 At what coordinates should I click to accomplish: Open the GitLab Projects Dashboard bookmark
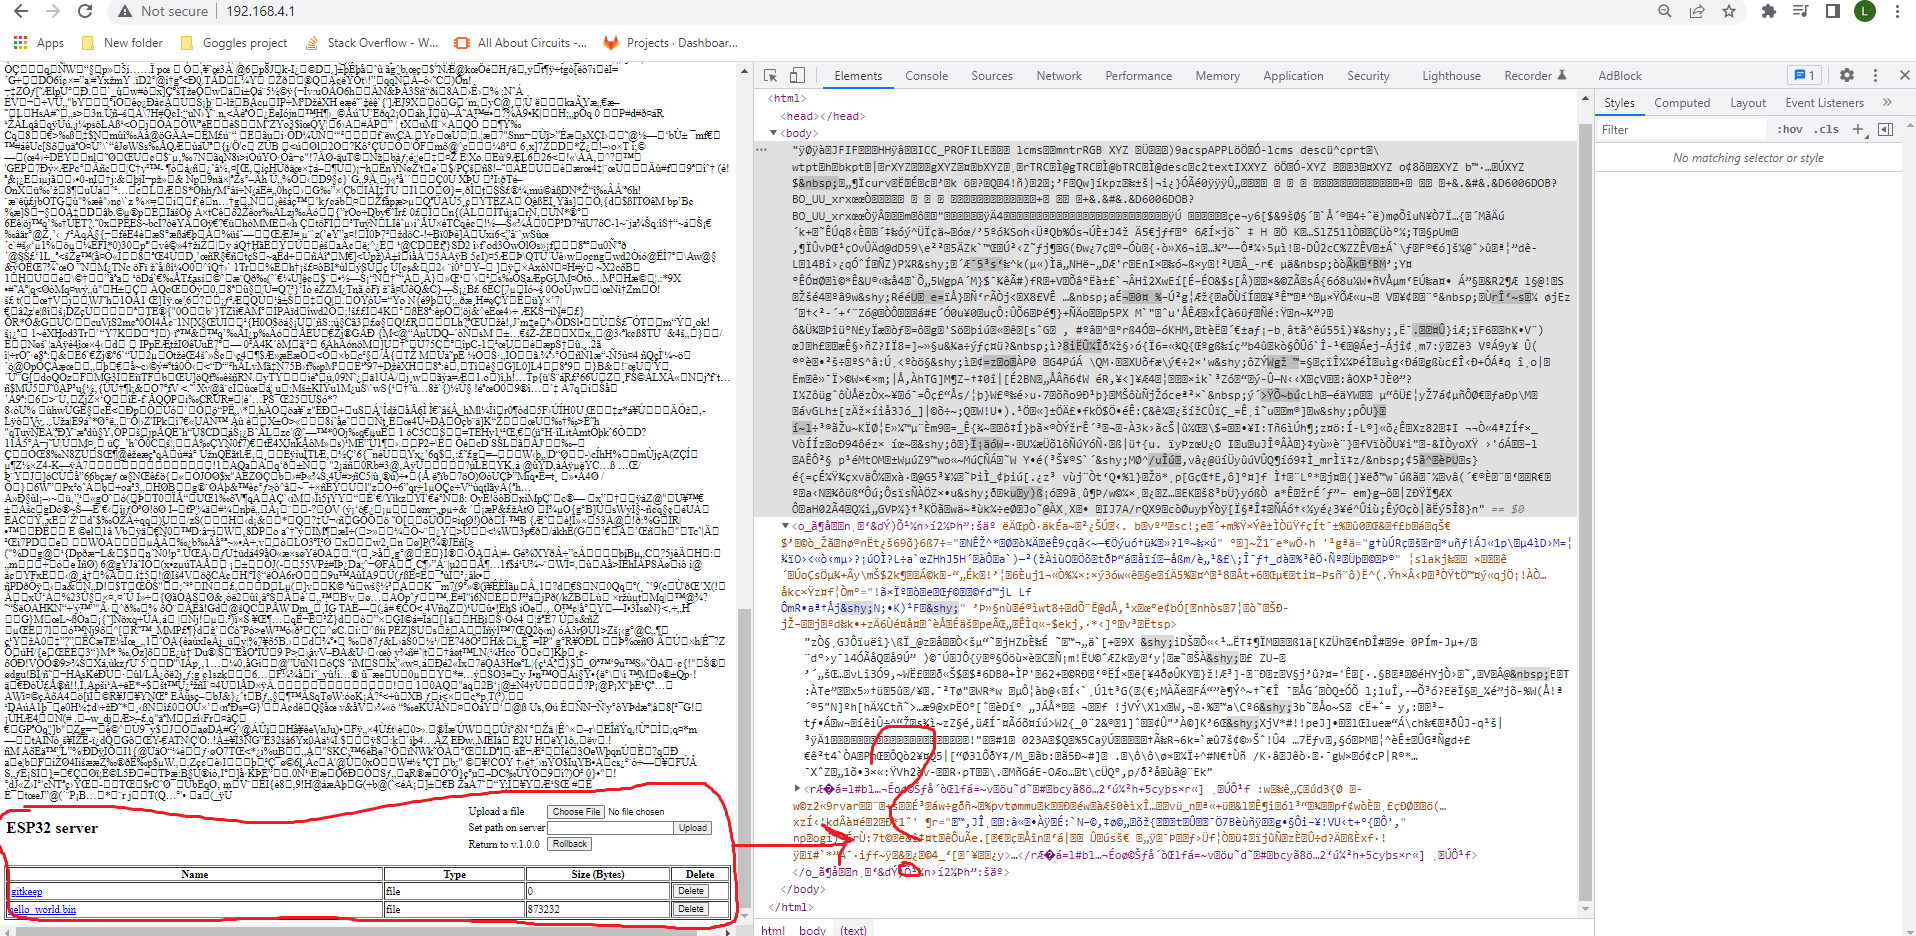[x=671, y=43]
